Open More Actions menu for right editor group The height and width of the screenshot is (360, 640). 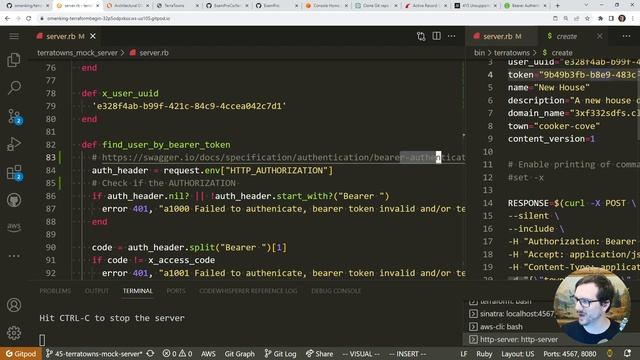coord(626,36)
